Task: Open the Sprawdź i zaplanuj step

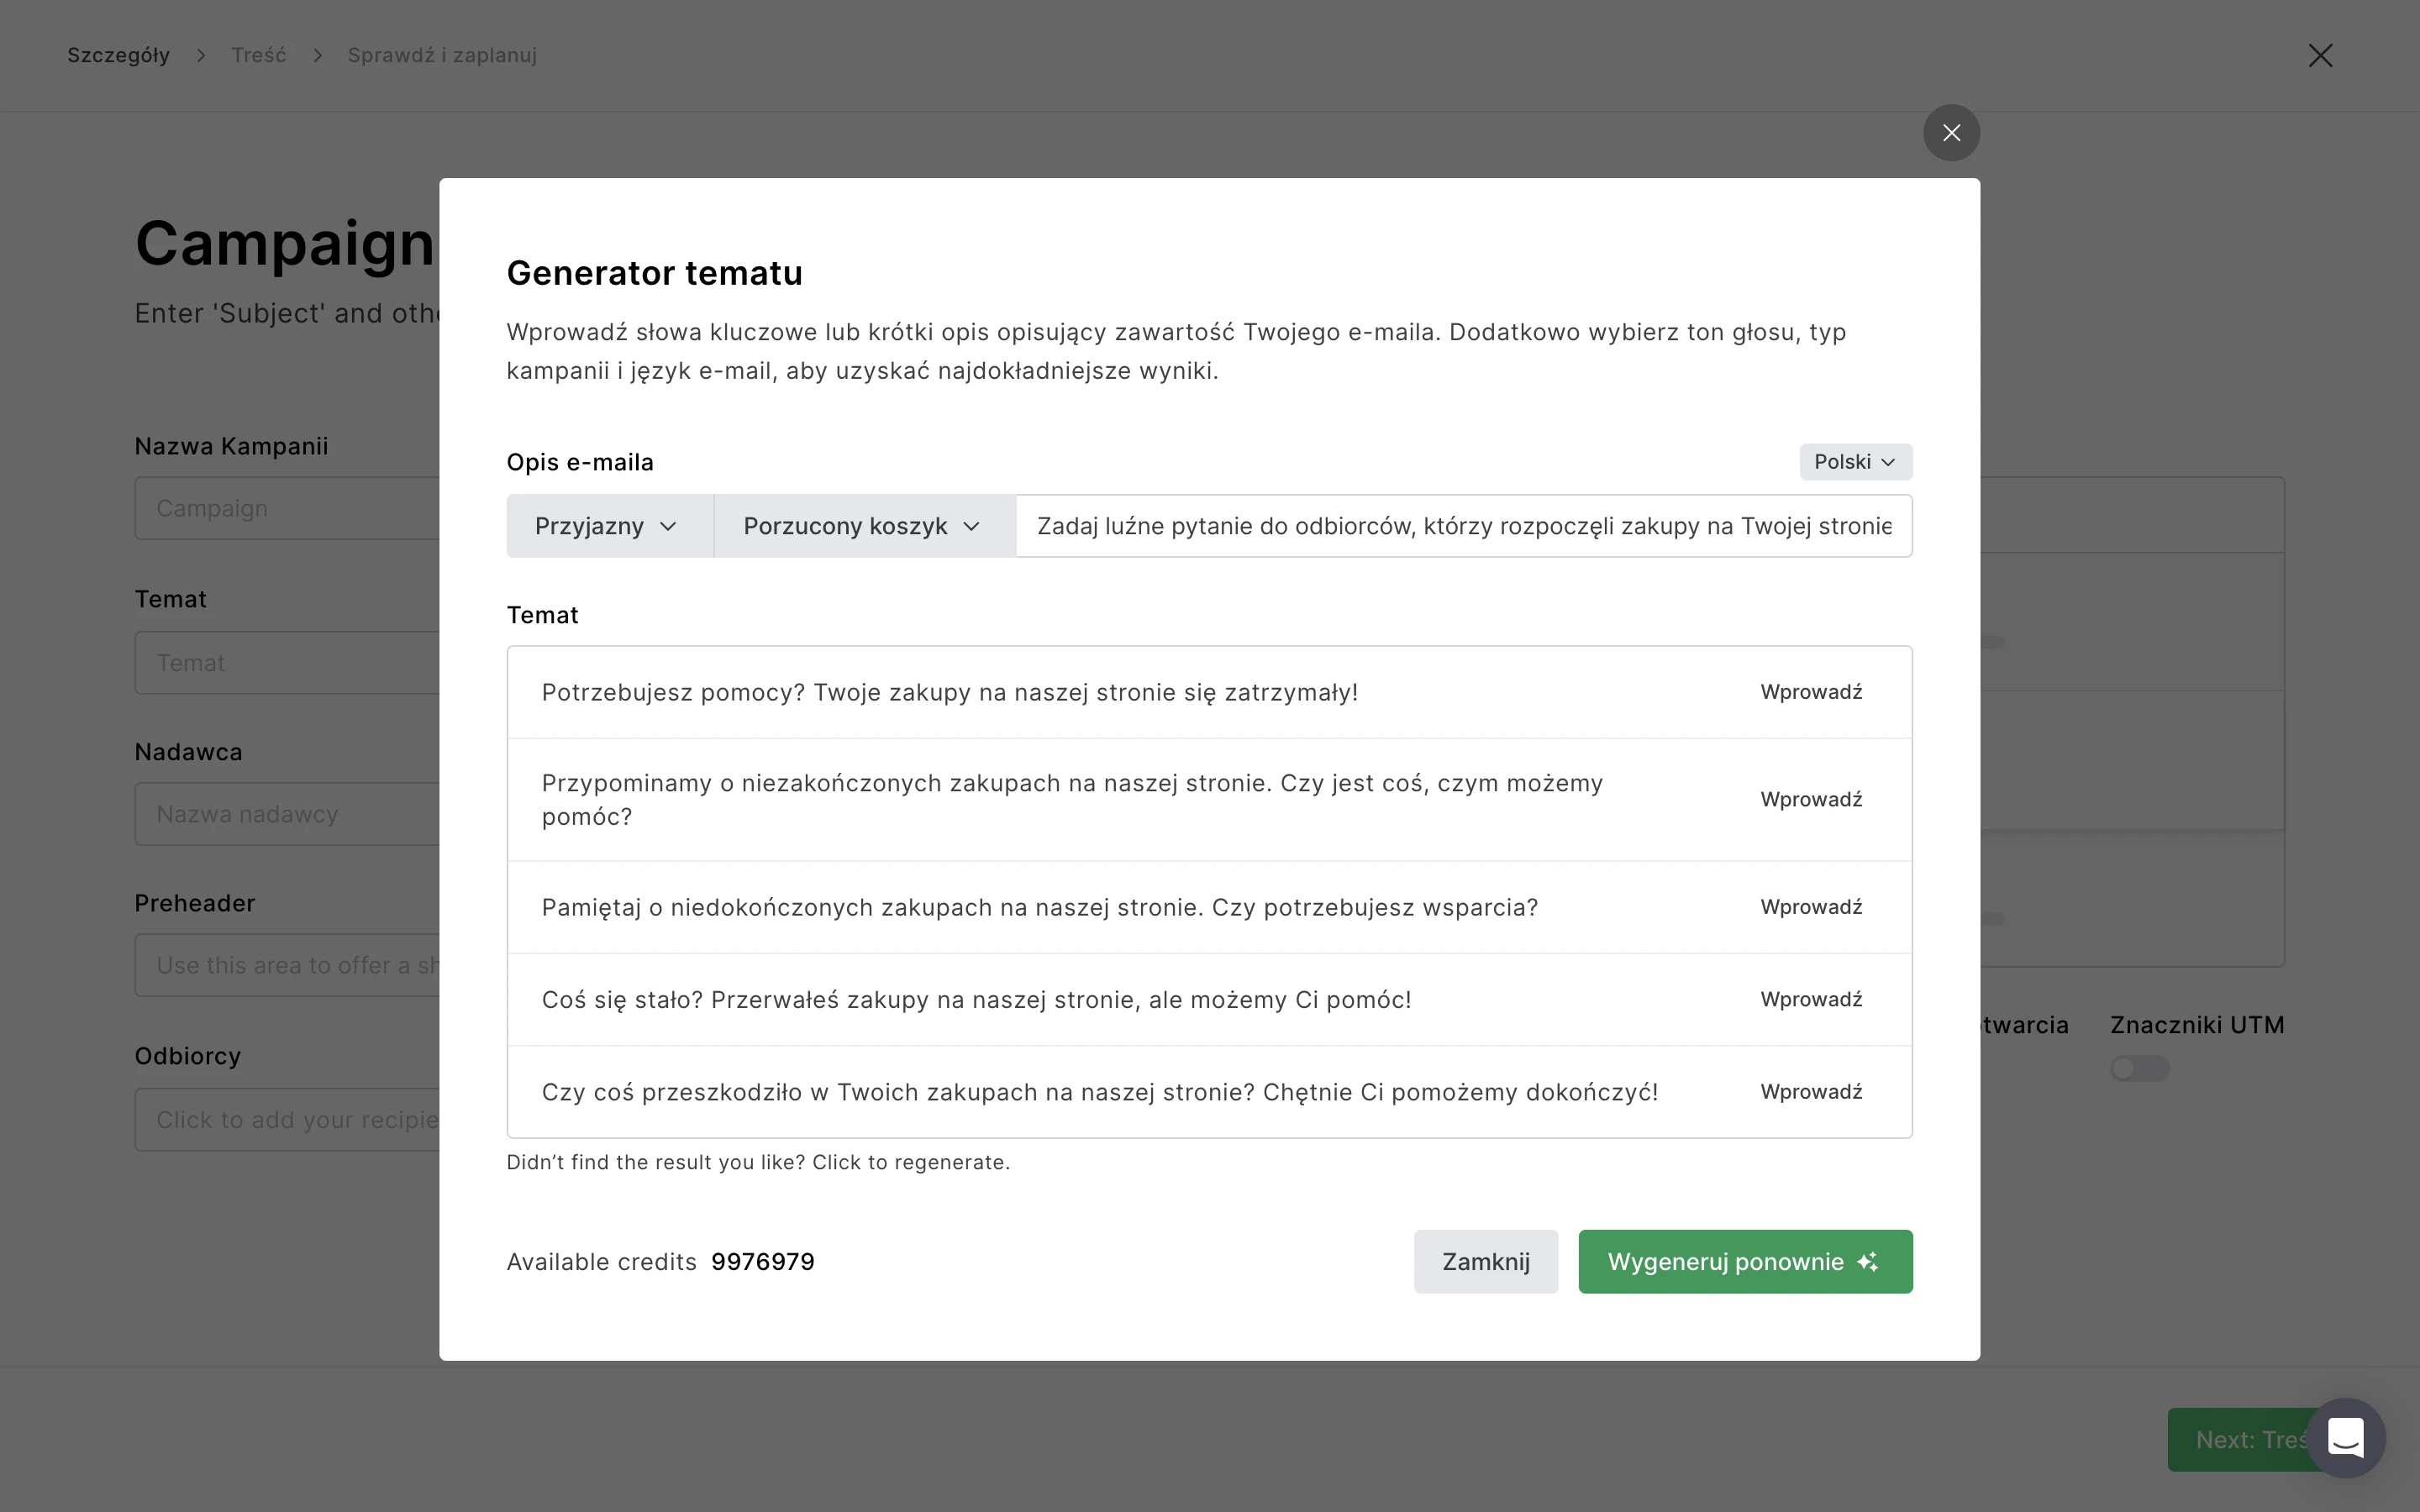Action: 442,55
